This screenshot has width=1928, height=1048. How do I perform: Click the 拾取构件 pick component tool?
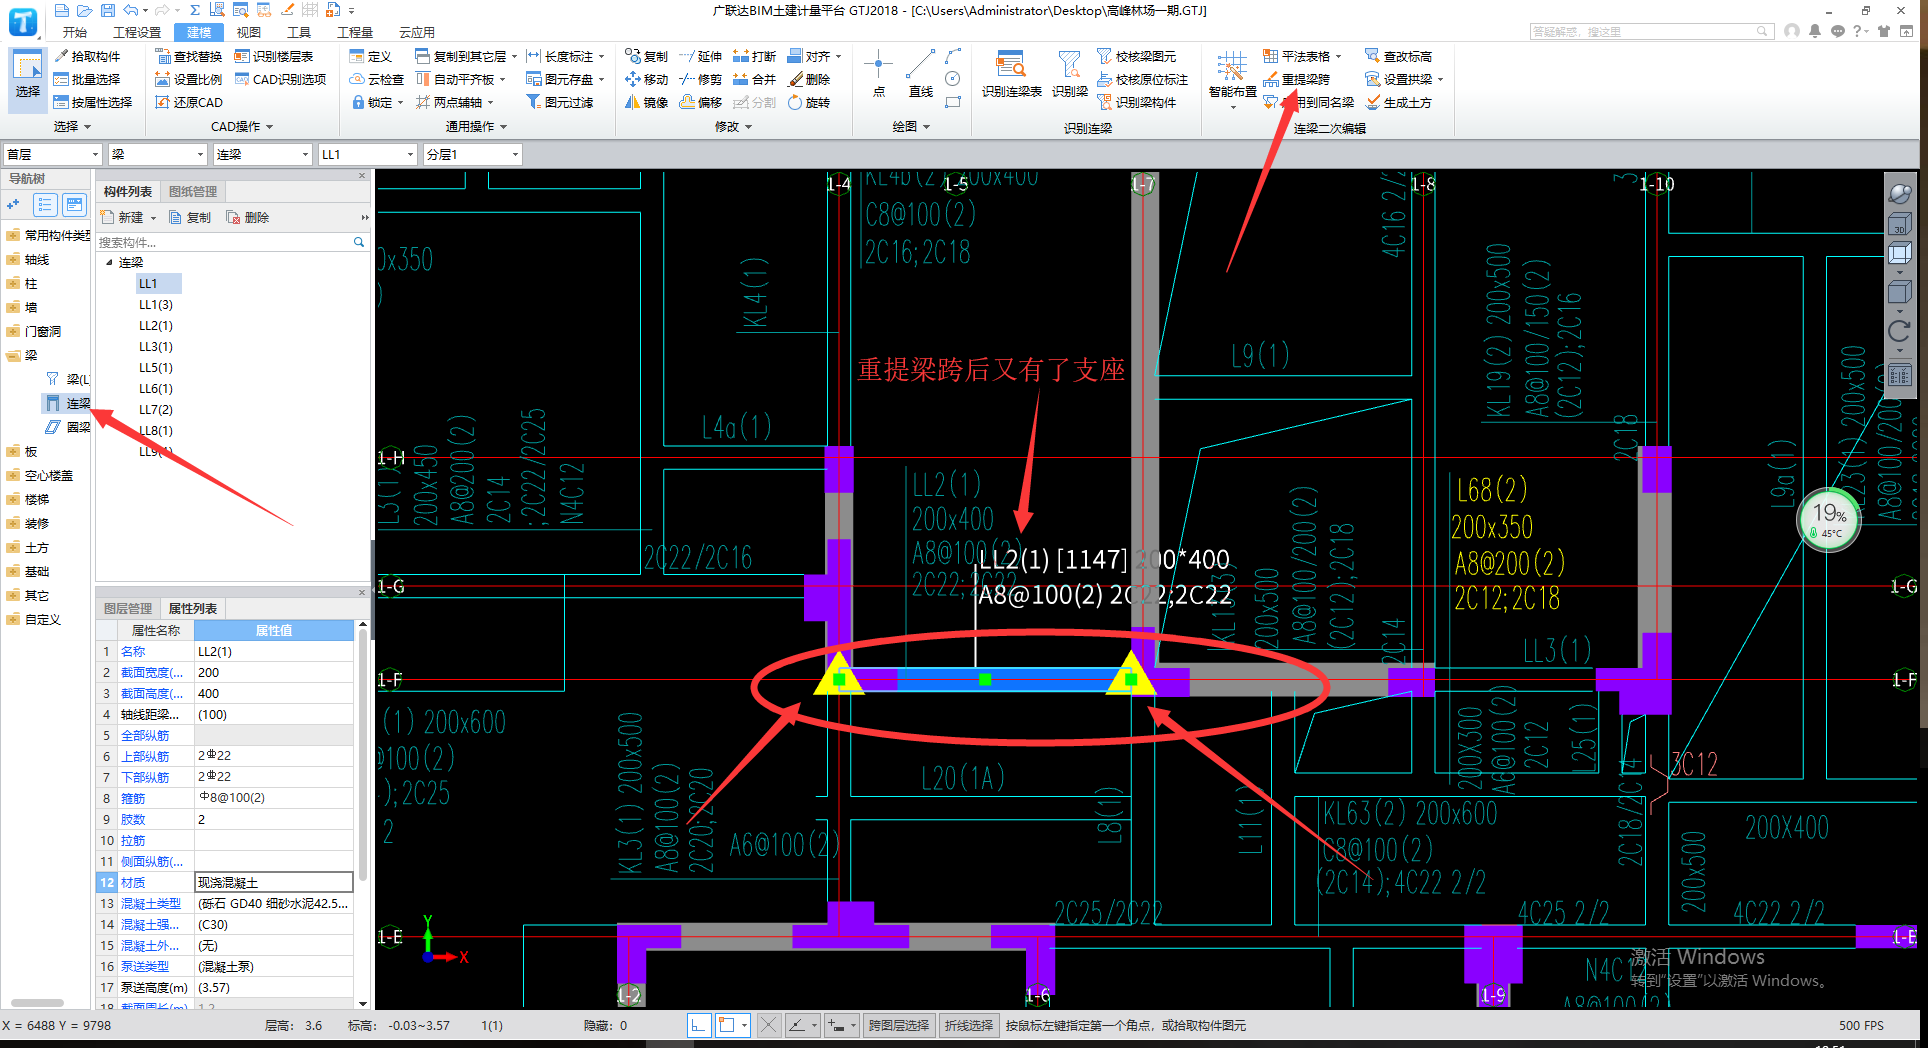point(87,56)
